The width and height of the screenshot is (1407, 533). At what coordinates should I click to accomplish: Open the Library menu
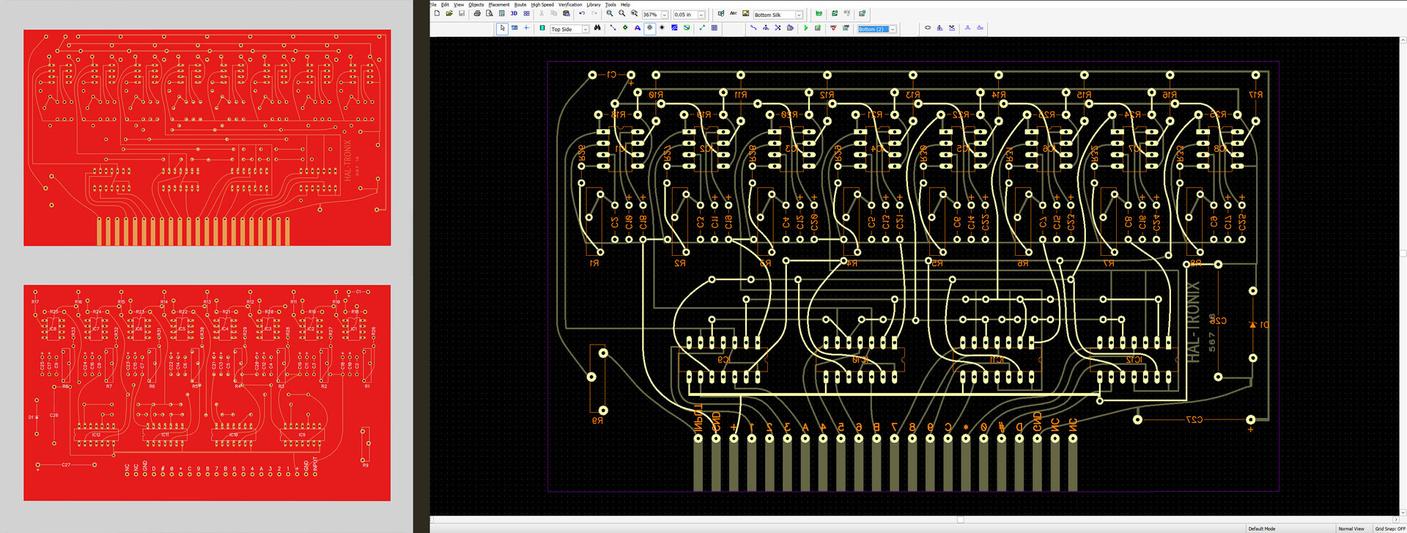pos(594,4)
